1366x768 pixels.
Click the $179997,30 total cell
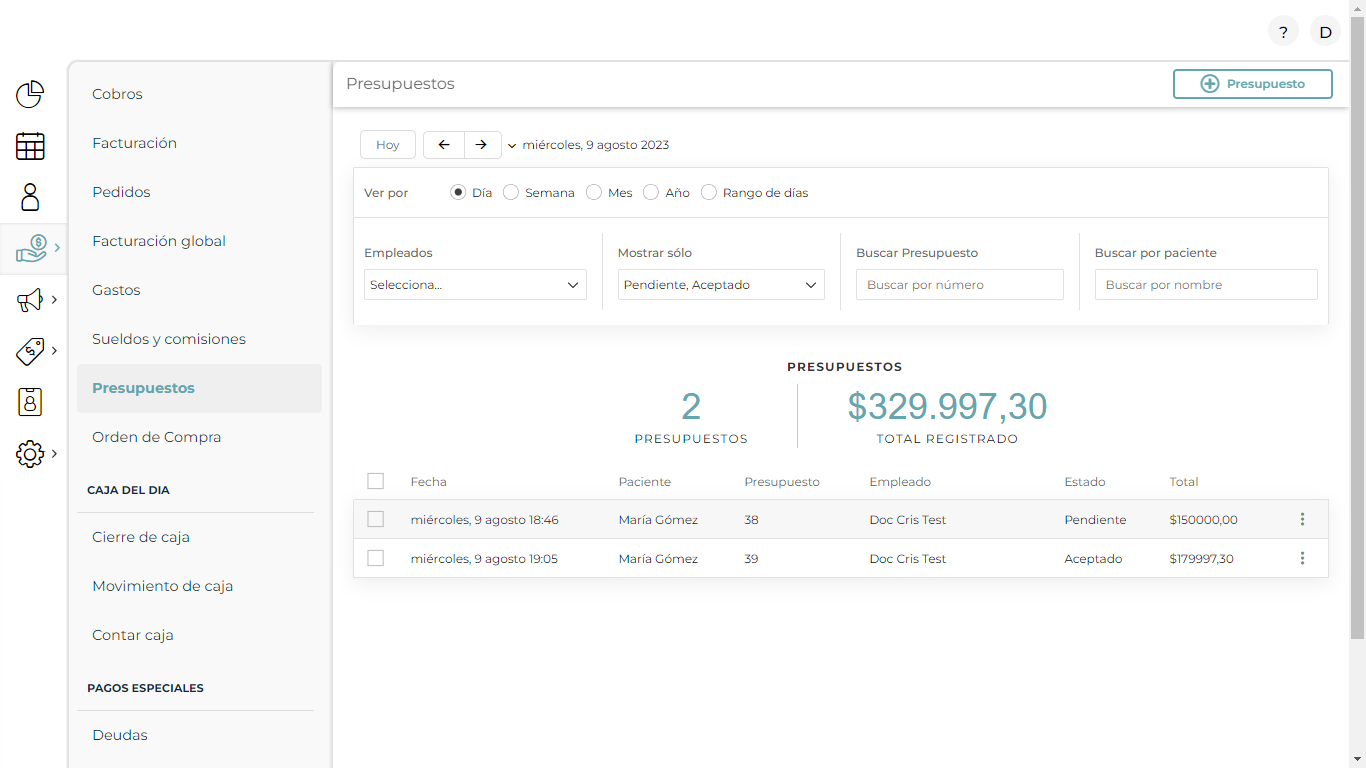tap(1201, 559)
